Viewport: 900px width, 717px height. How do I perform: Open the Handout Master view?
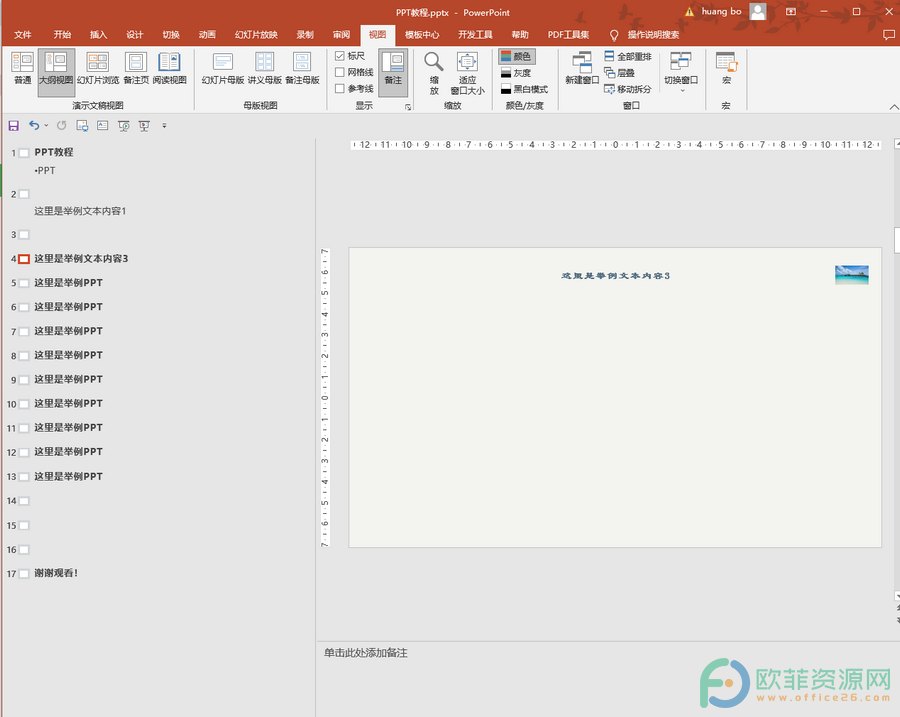(x=265, y=69)
